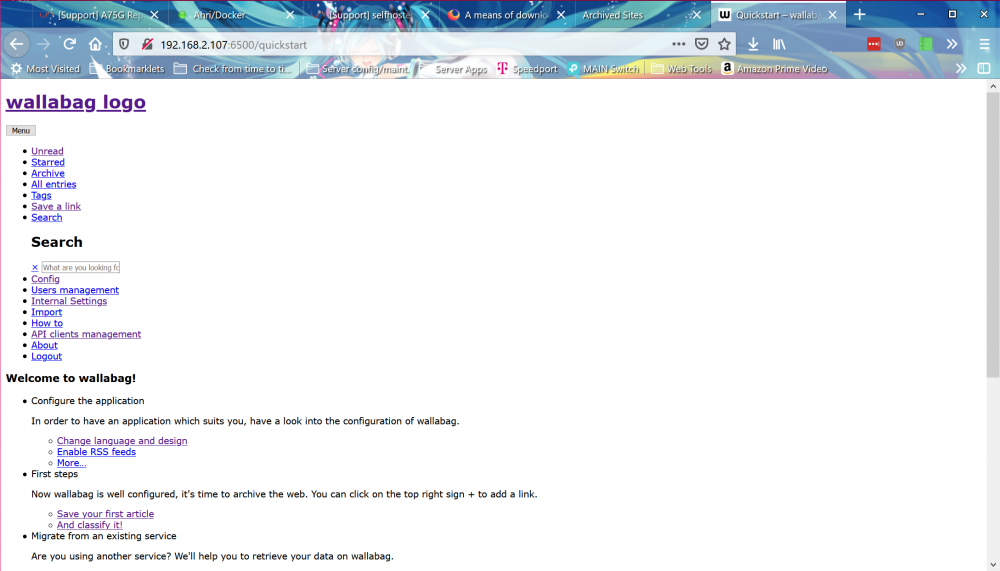This screenshot has width=1000, height=571.
Task: Open Enable RSS feeds link
Action: click(96, 452)
